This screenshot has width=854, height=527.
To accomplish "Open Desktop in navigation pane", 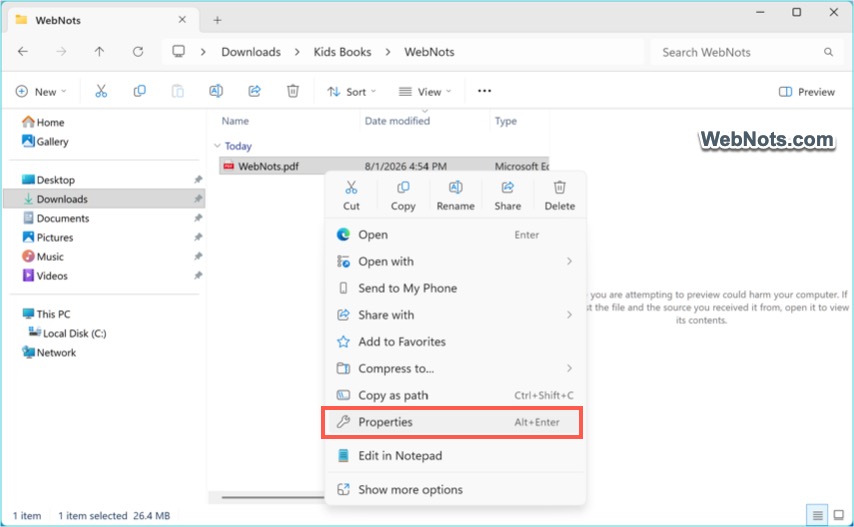I will click(48, 180).
